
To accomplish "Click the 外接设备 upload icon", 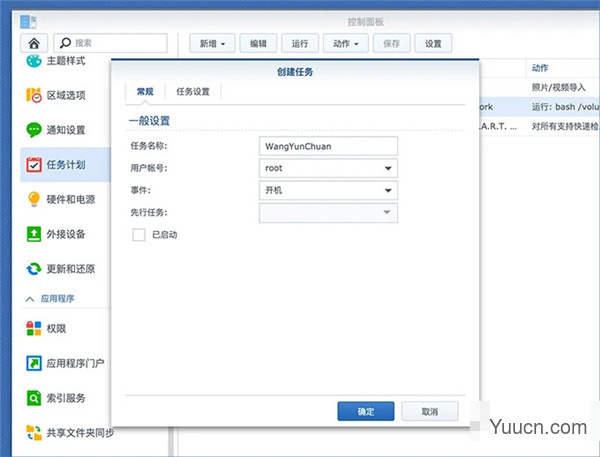I will click(34, 234).
